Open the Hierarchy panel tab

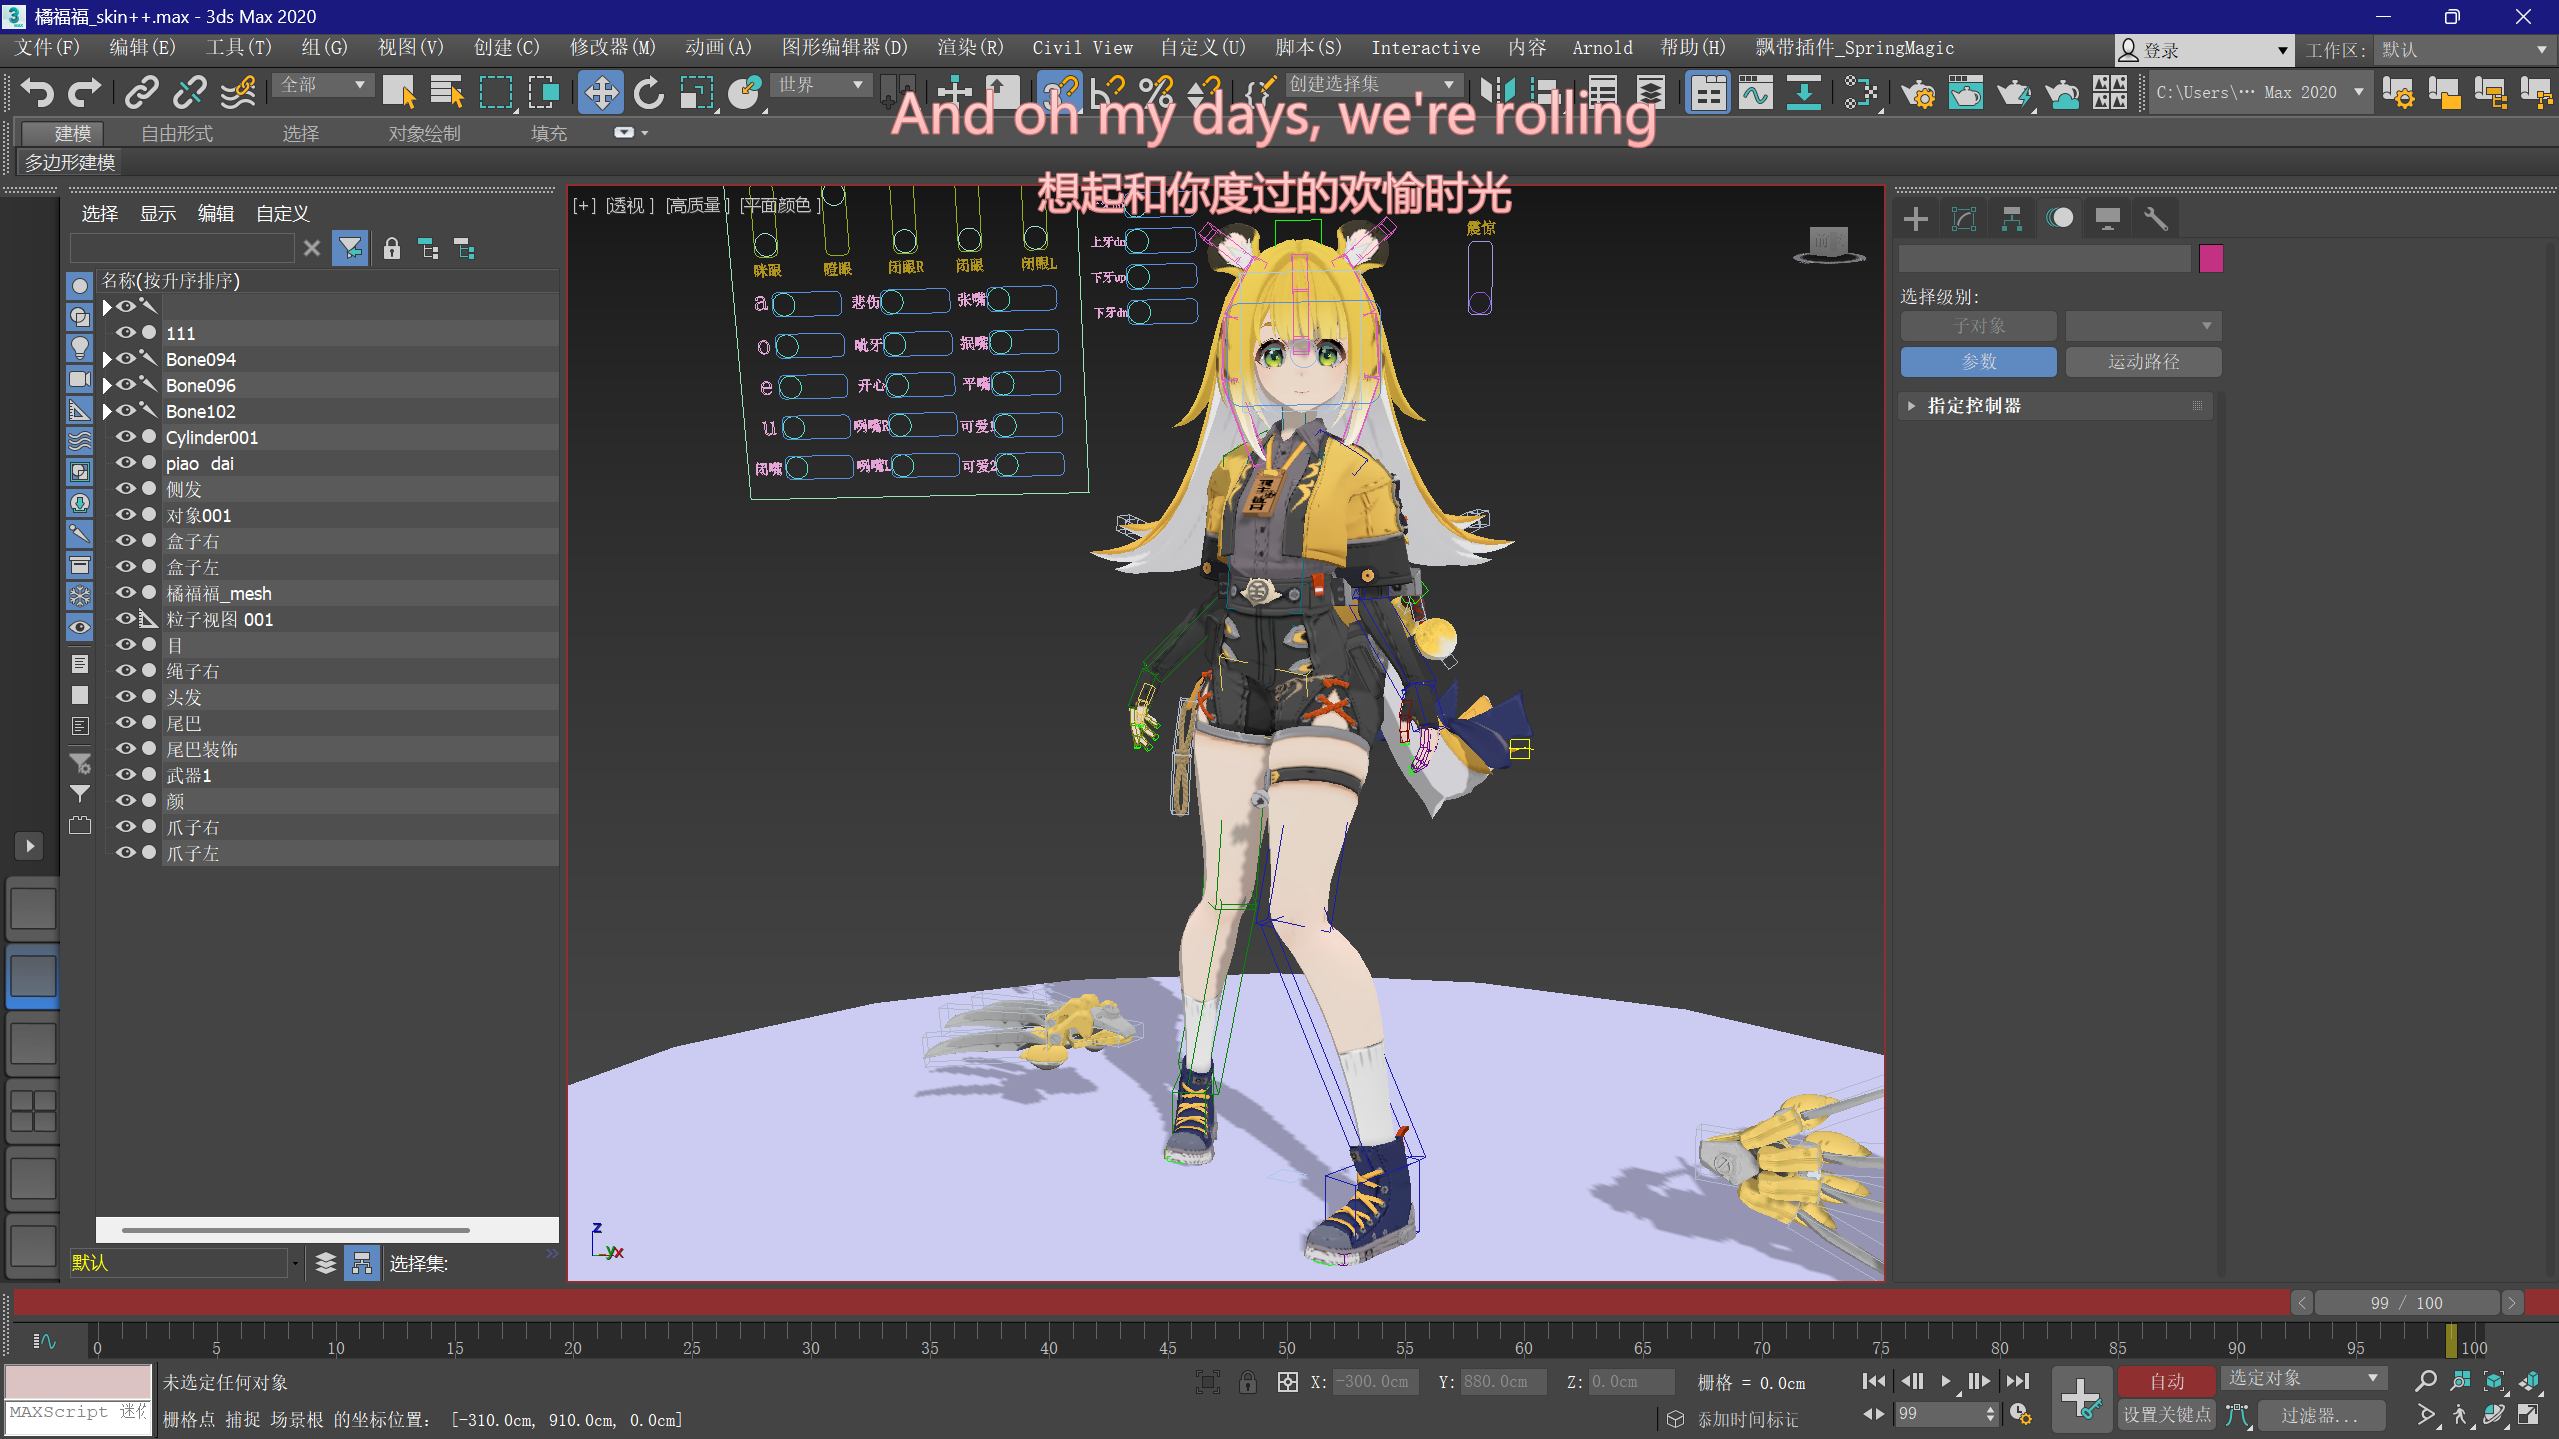2011,218
